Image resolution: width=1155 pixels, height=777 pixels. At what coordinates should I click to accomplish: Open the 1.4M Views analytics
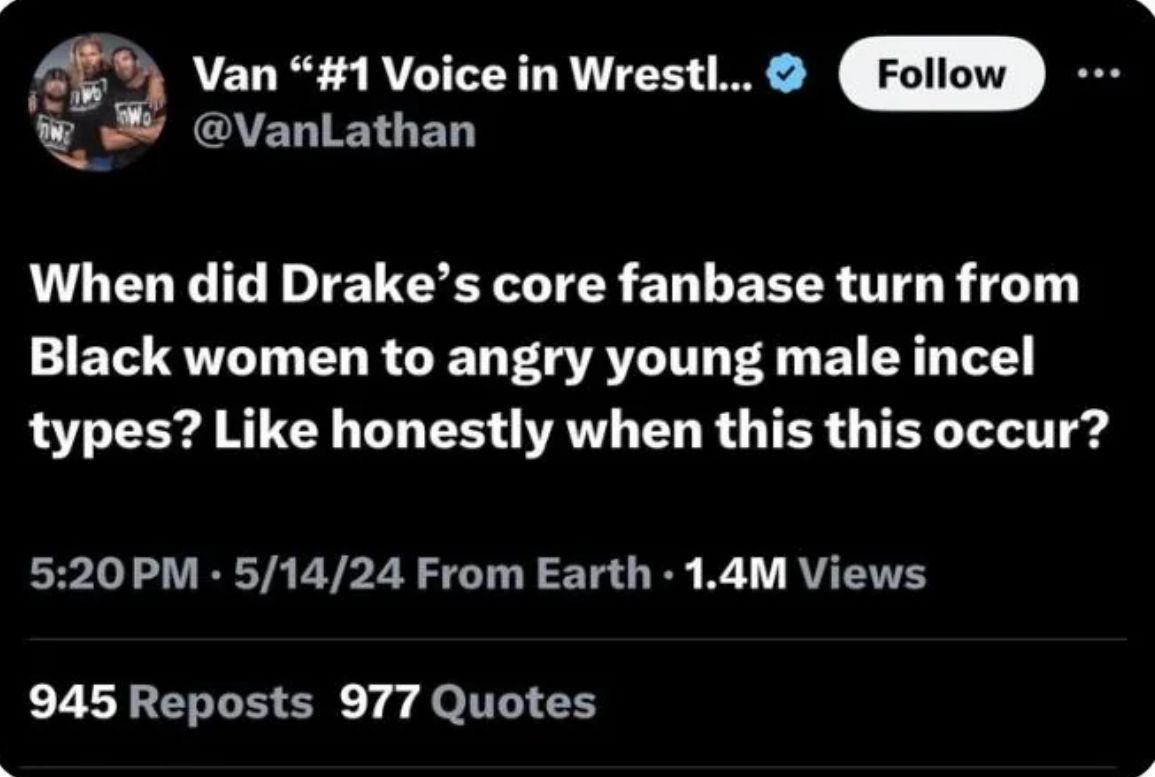(x=801, y=573)
